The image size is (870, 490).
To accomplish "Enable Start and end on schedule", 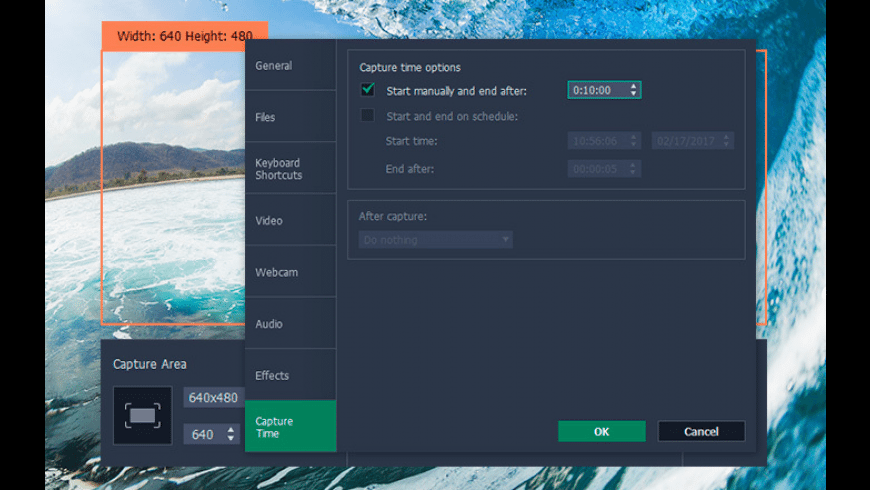I will (x=367, y=115).
